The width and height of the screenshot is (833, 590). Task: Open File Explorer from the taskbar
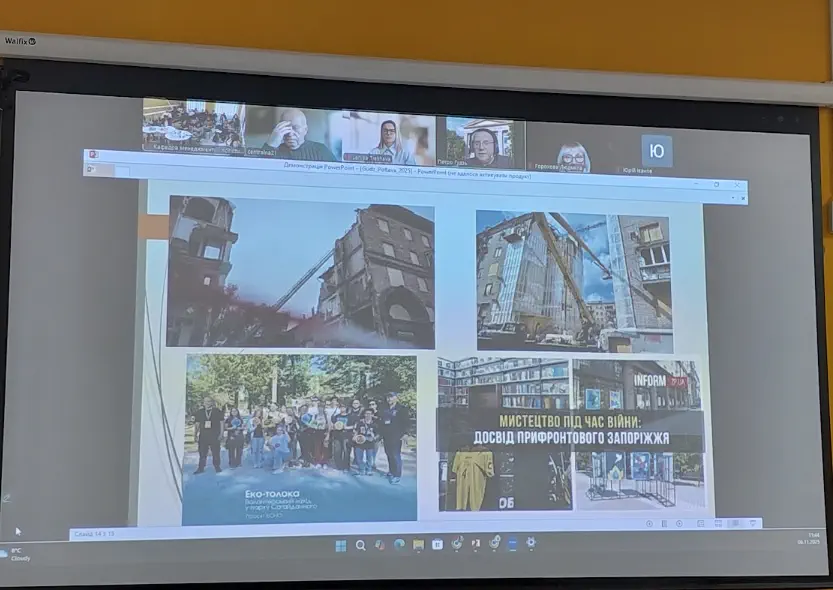click(418, 545)
